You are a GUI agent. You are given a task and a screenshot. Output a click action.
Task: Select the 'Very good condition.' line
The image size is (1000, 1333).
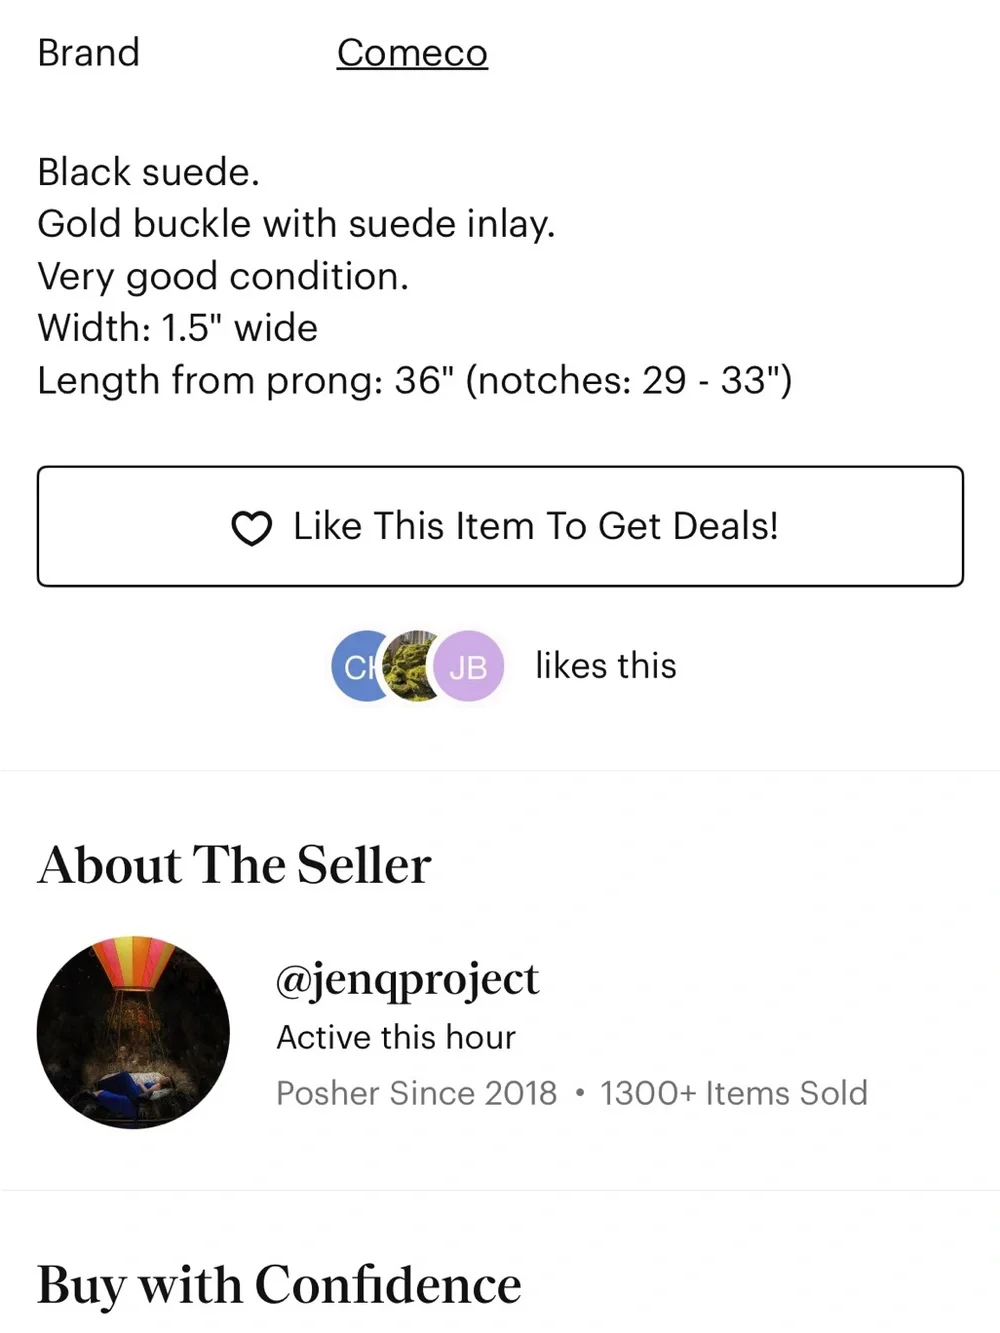[223, 276]
